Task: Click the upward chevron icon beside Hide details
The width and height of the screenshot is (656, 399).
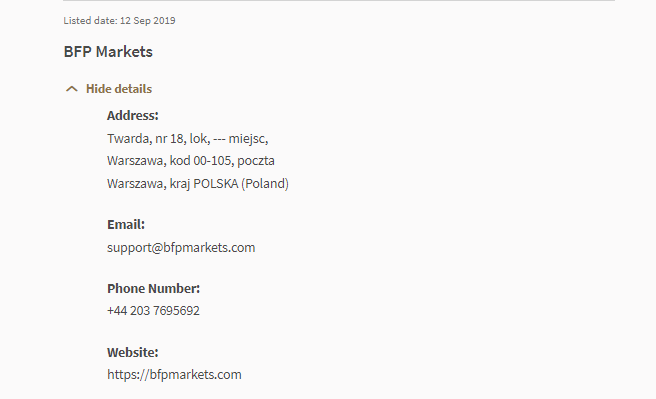Action: [72, 89]
